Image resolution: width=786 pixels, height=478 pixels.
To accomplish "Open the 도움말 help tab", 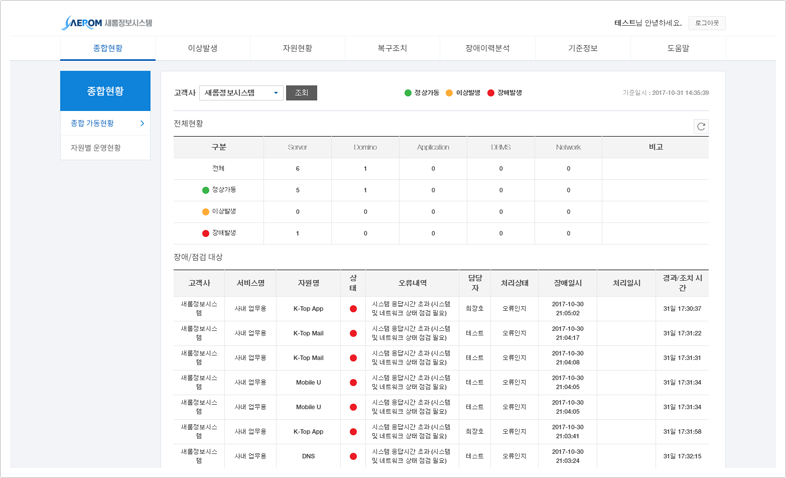I will (x=677, y=48).
